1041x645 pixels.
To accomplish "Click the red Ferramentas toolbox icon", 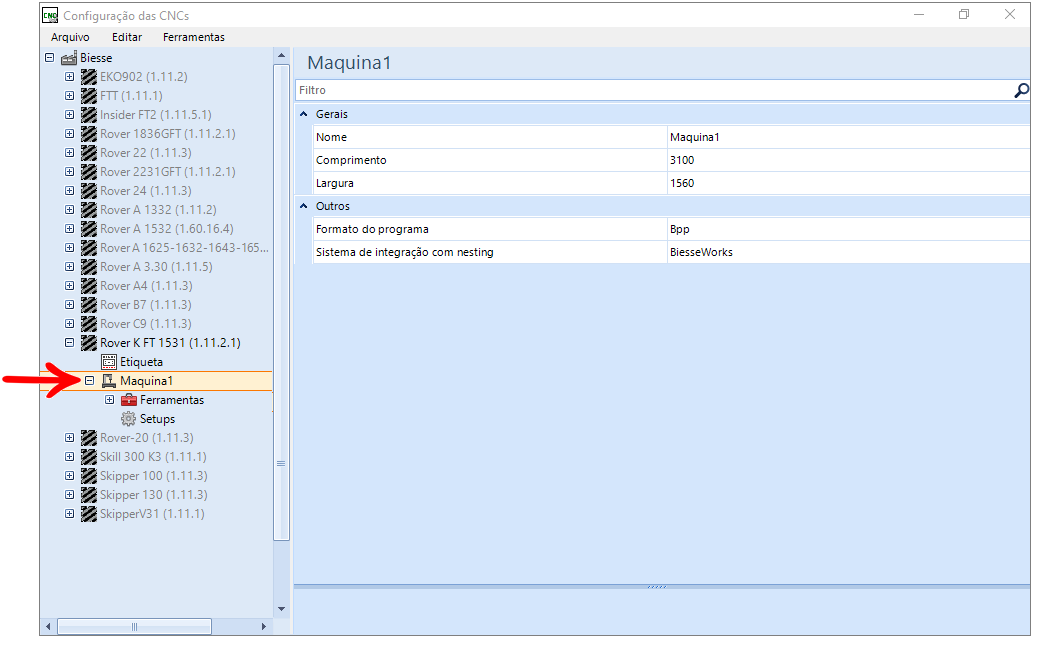I will (129, 400).
